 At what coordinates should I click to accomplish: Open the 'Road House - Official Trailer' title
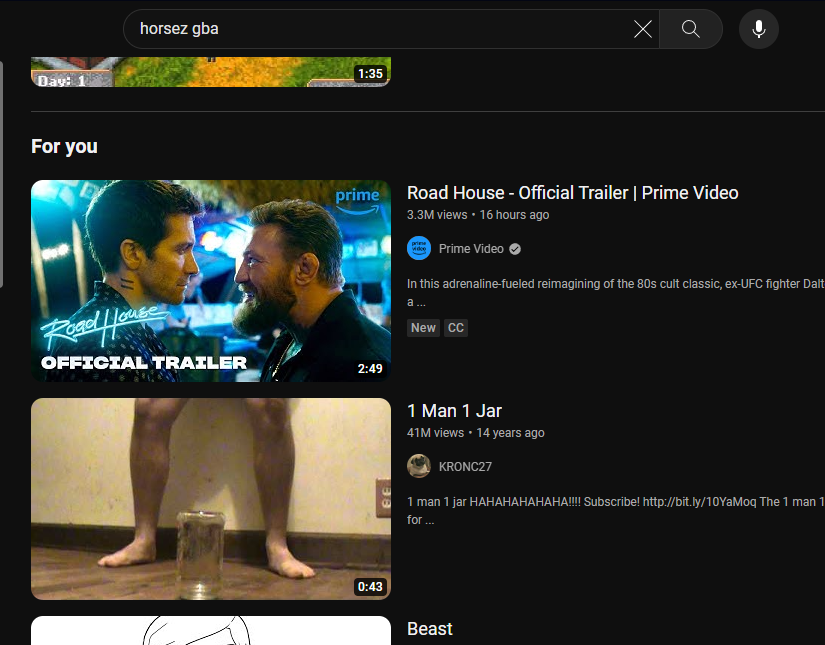tap(572, 193)
